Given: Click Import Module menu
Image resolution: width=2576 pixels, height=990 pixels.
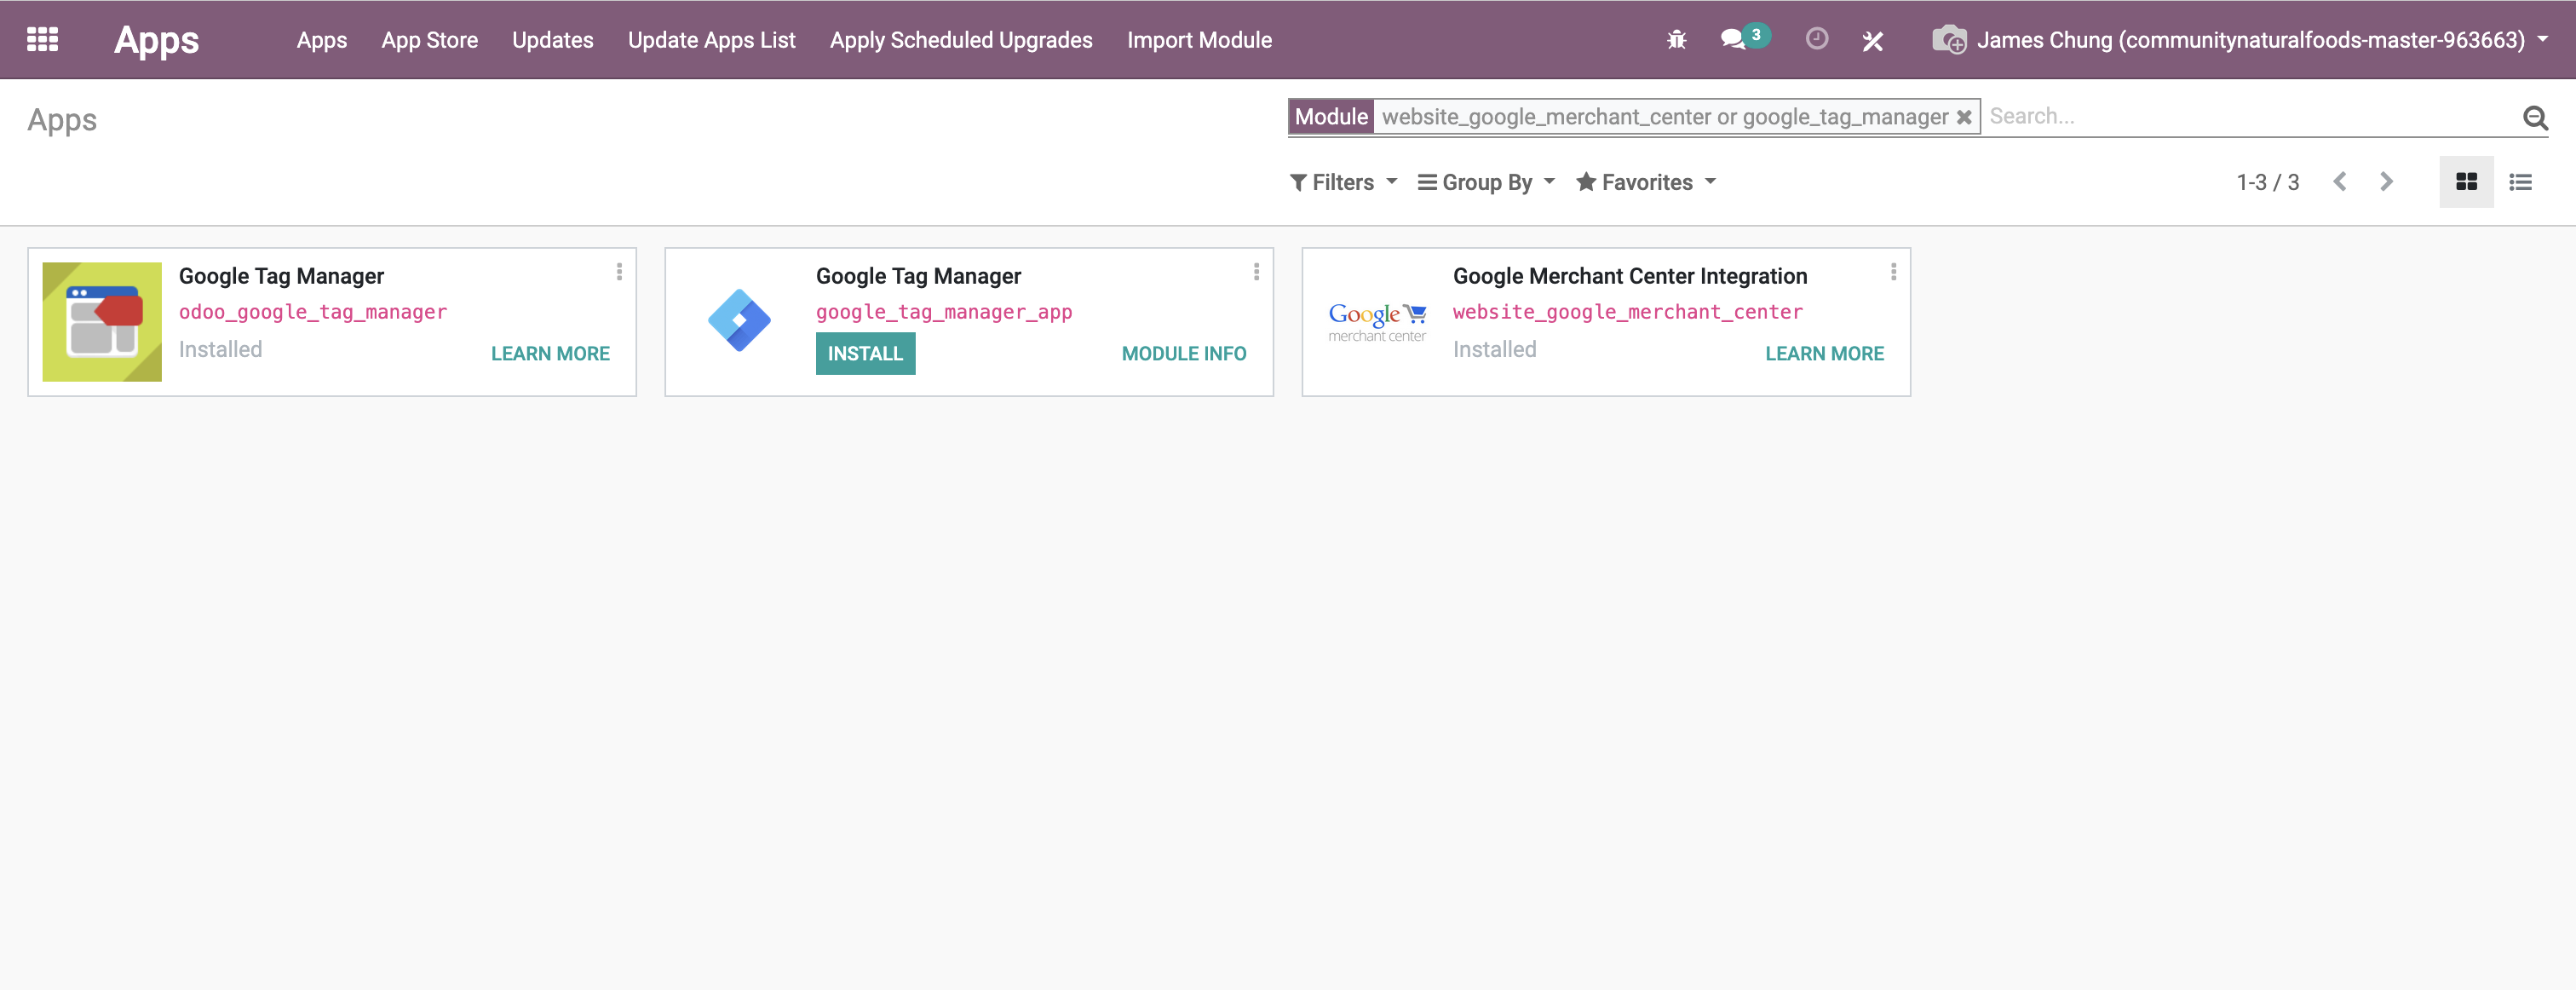Looking at the screenshot, I should [x=1199, y=40].
